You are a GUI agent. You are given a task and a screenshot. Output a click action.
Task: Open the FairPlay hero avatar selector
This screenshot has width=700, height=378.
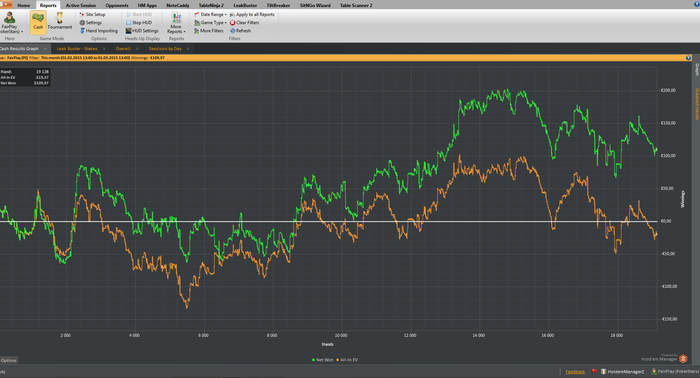pyautogui.click(x=10, y=23)
